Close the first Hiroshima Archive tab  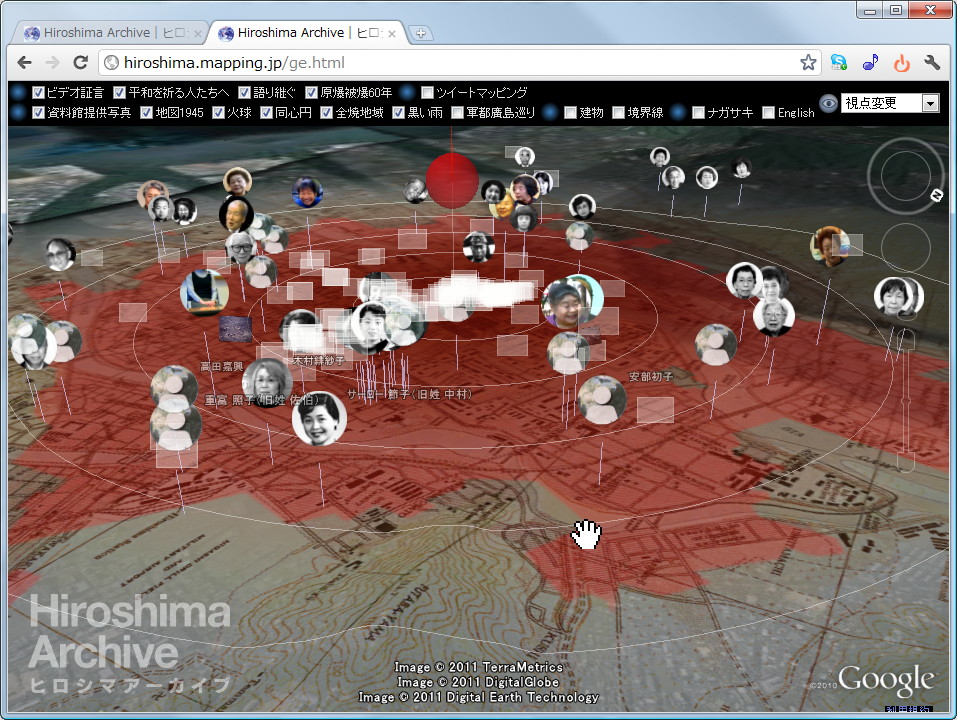coord(197,34)
